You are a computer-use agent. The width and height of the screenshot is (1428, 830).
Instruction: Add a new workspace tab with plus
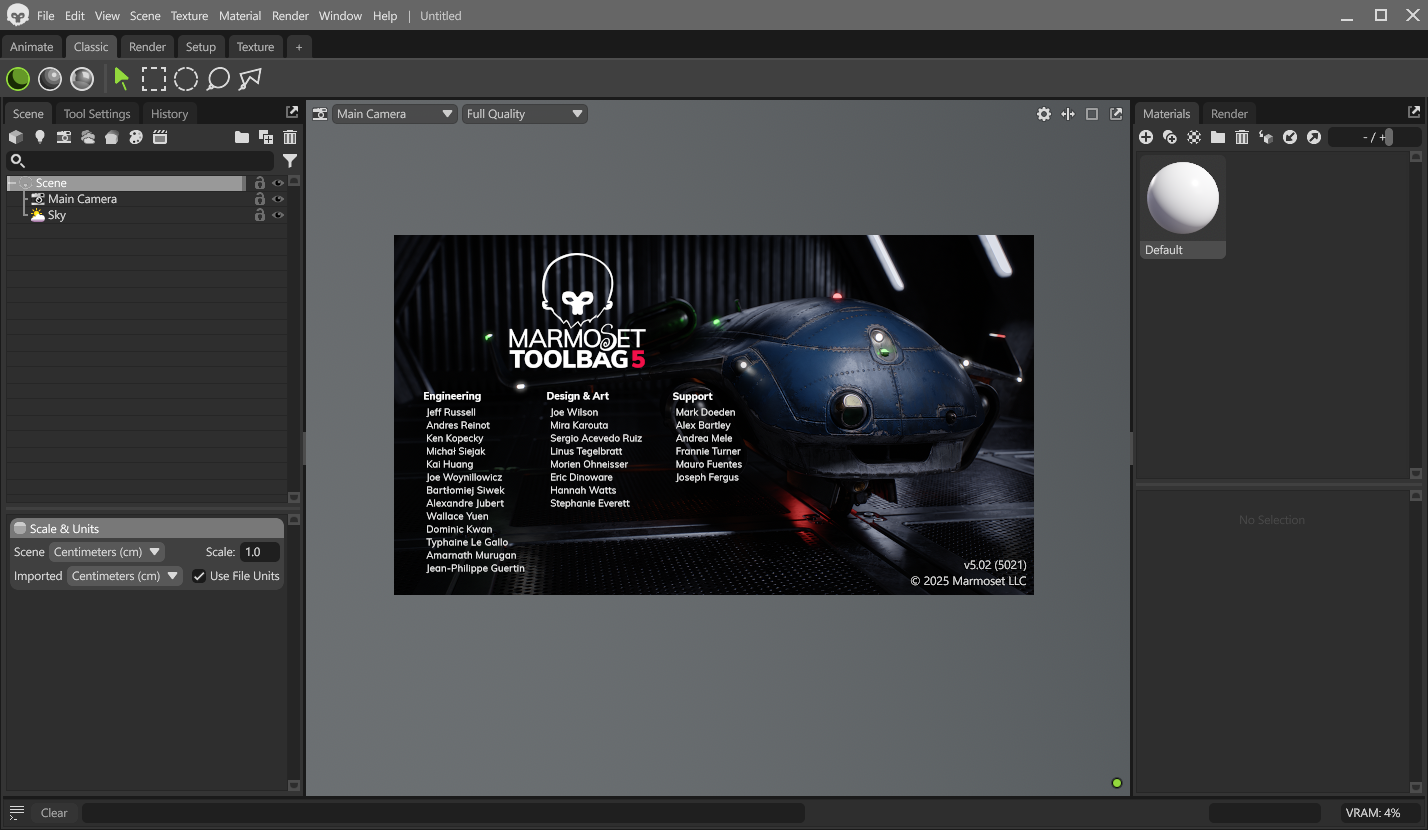click(x=298, y=47)
